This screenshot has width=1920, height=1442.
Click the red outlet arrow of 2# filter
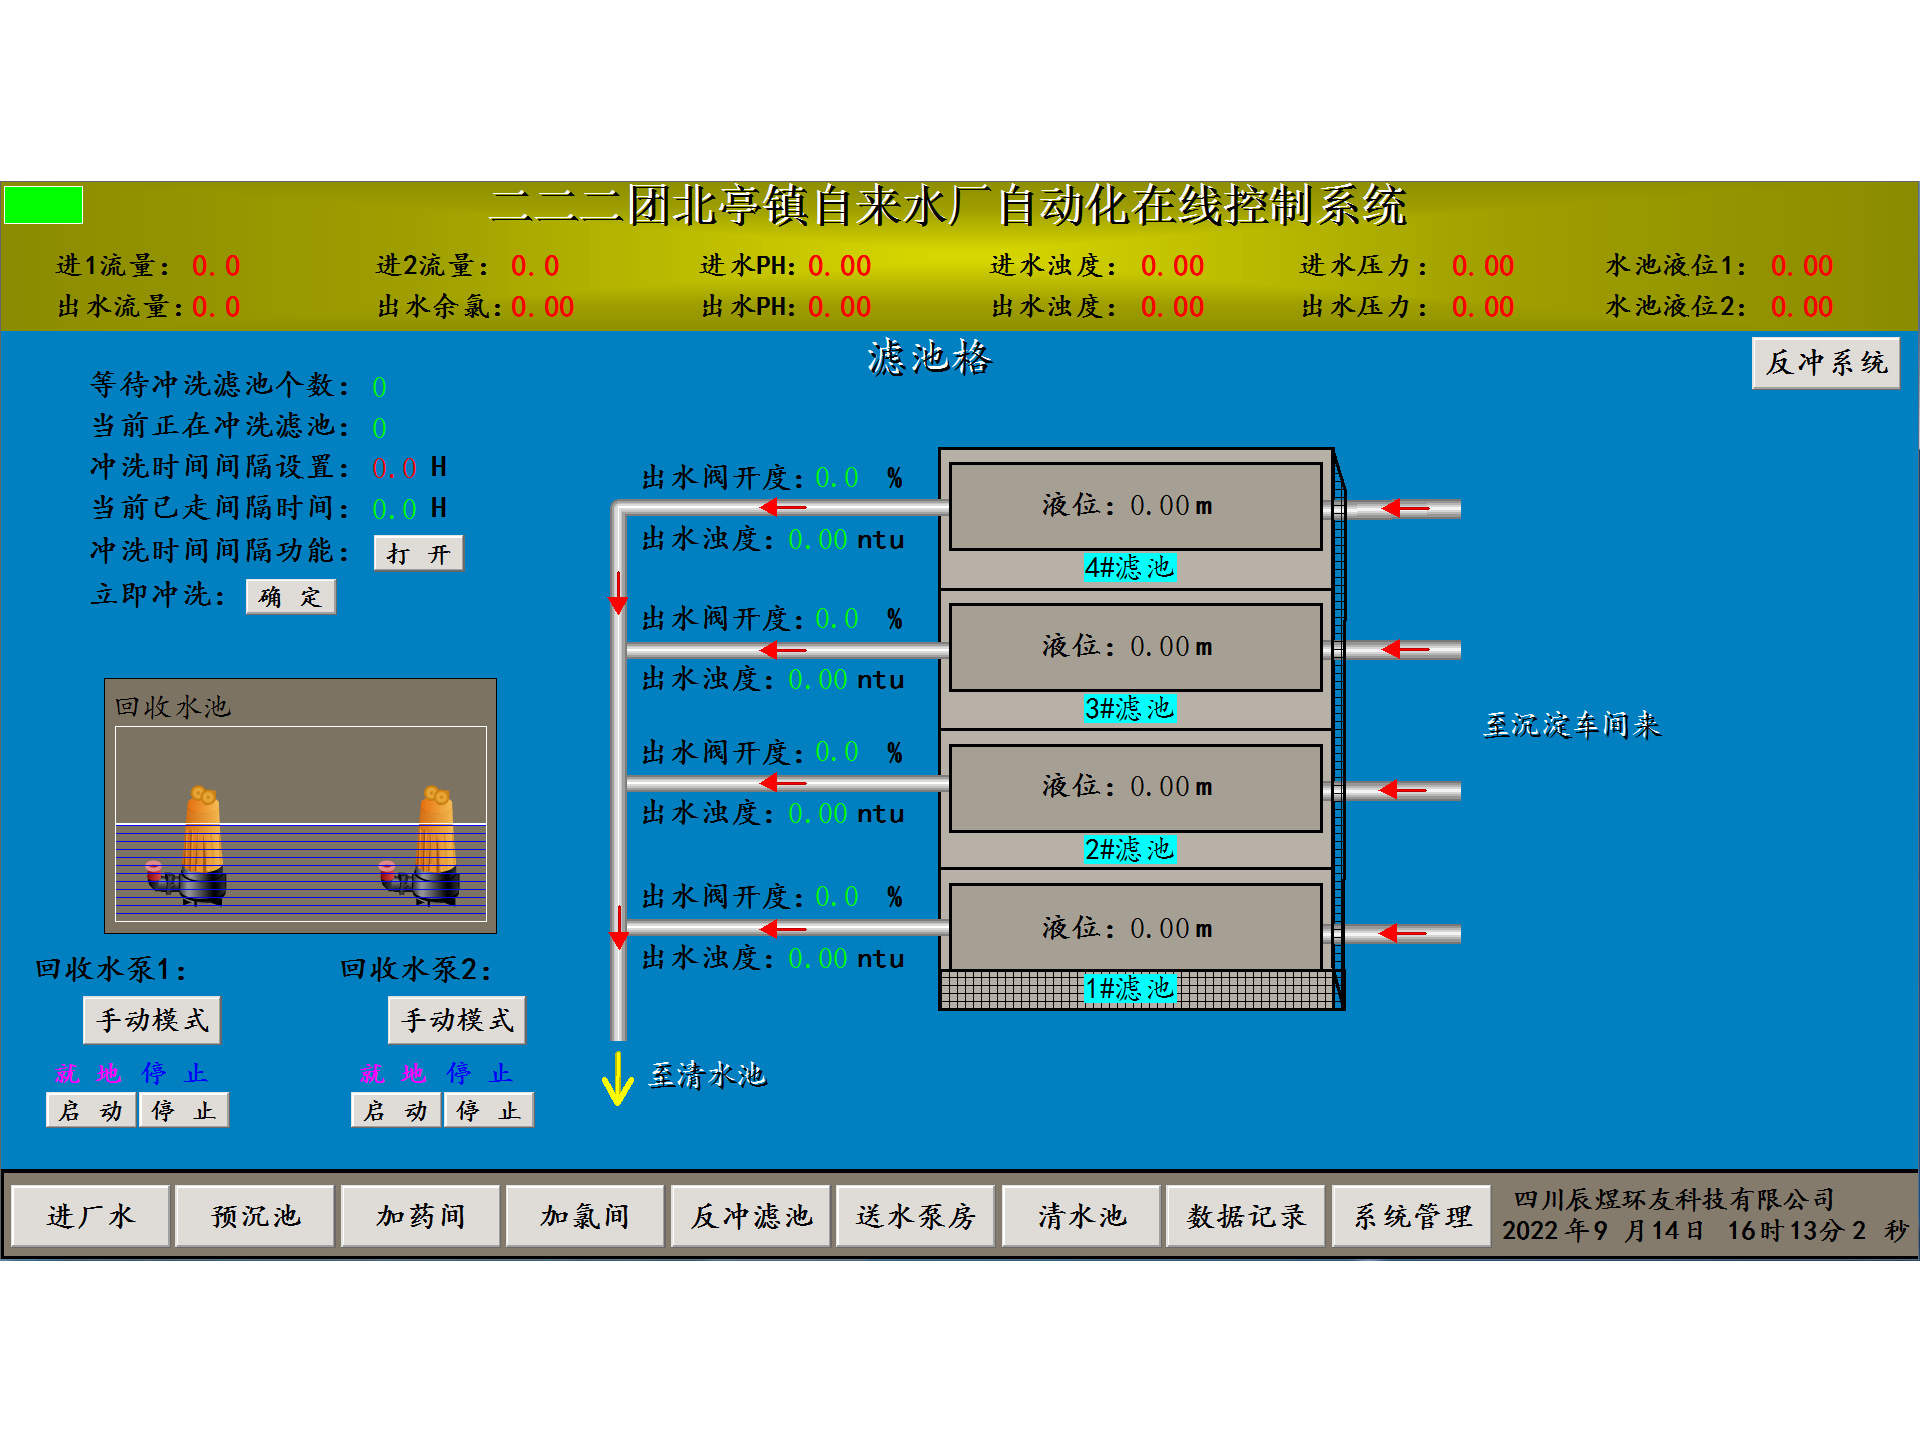point(782,783)
